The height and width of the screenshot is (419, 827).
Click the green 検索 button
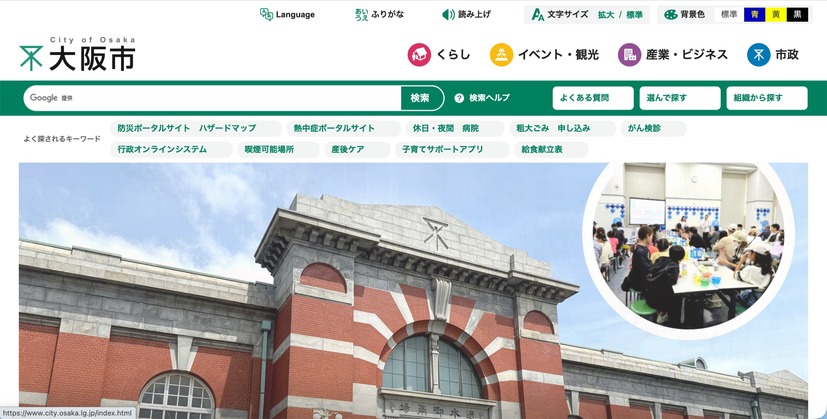coord(421,98)
